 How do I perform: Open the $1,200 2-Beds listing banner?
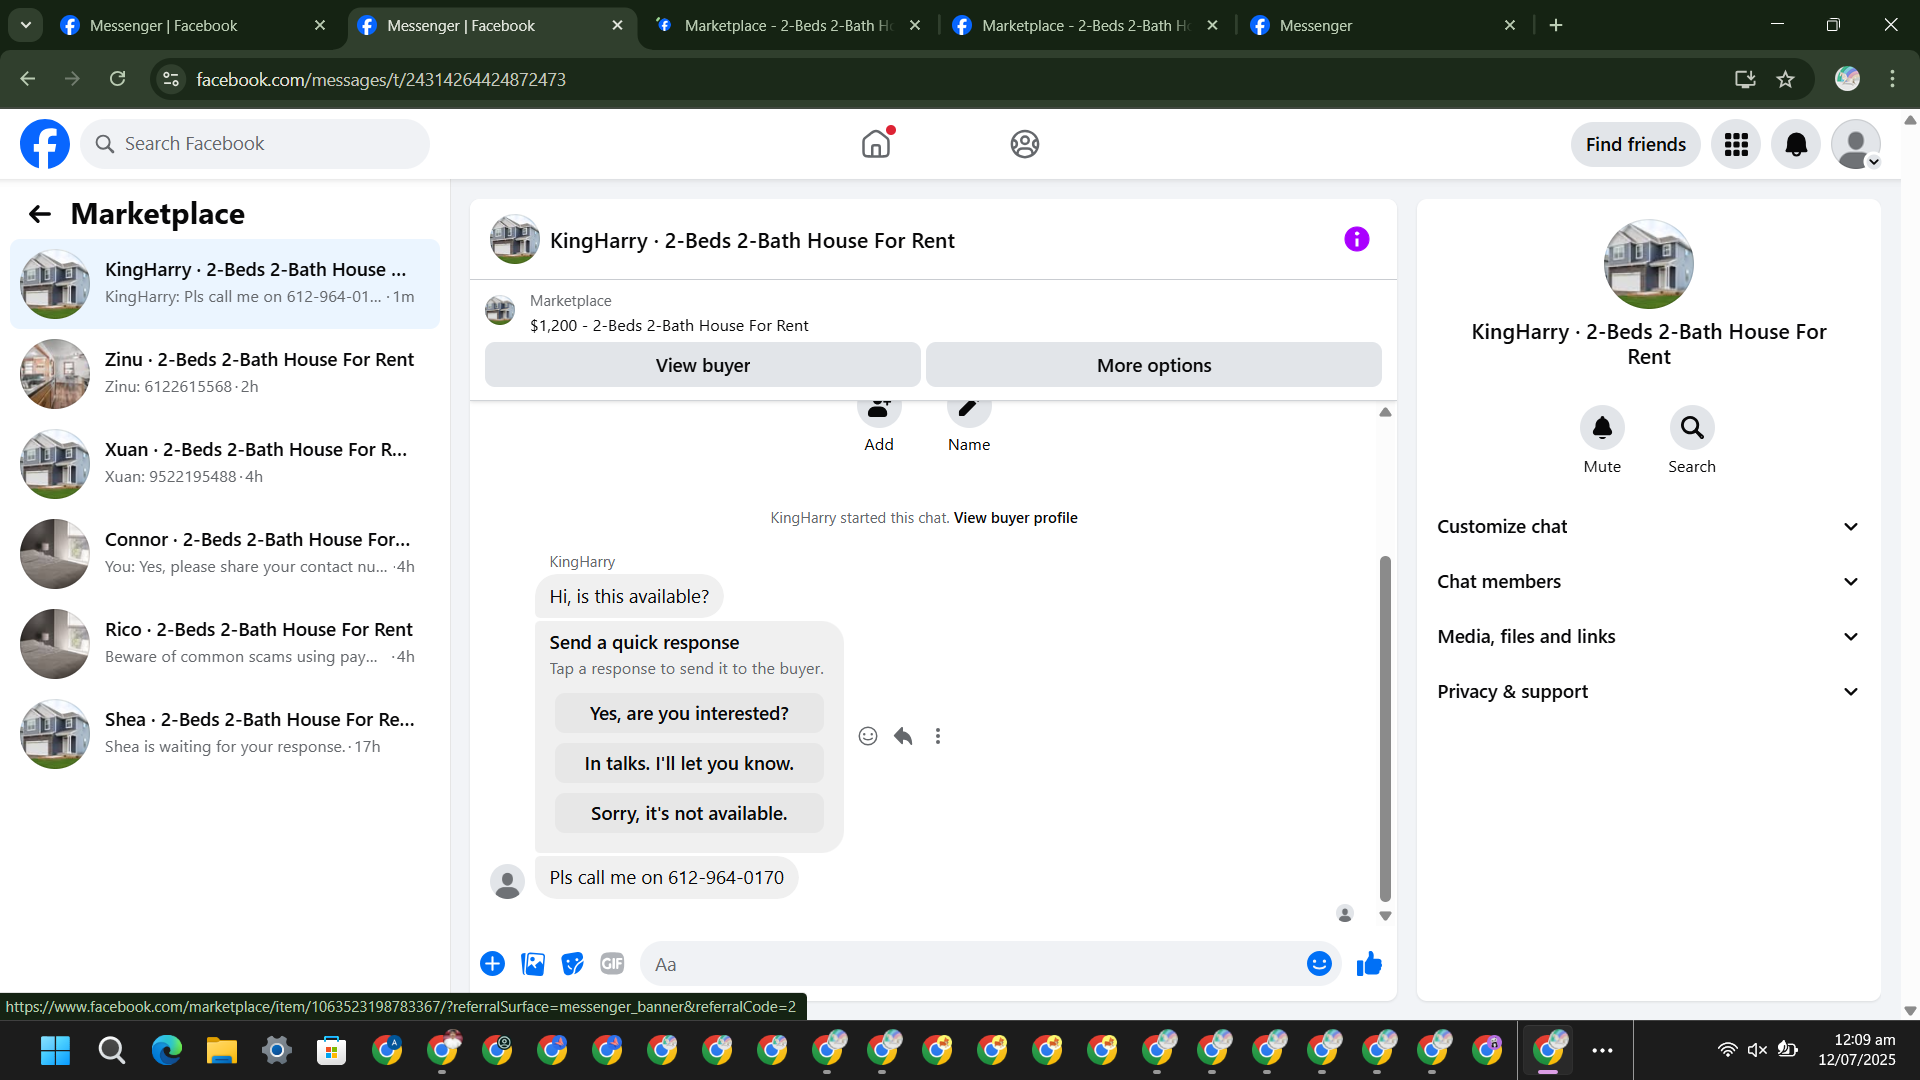tap(933, 313)
